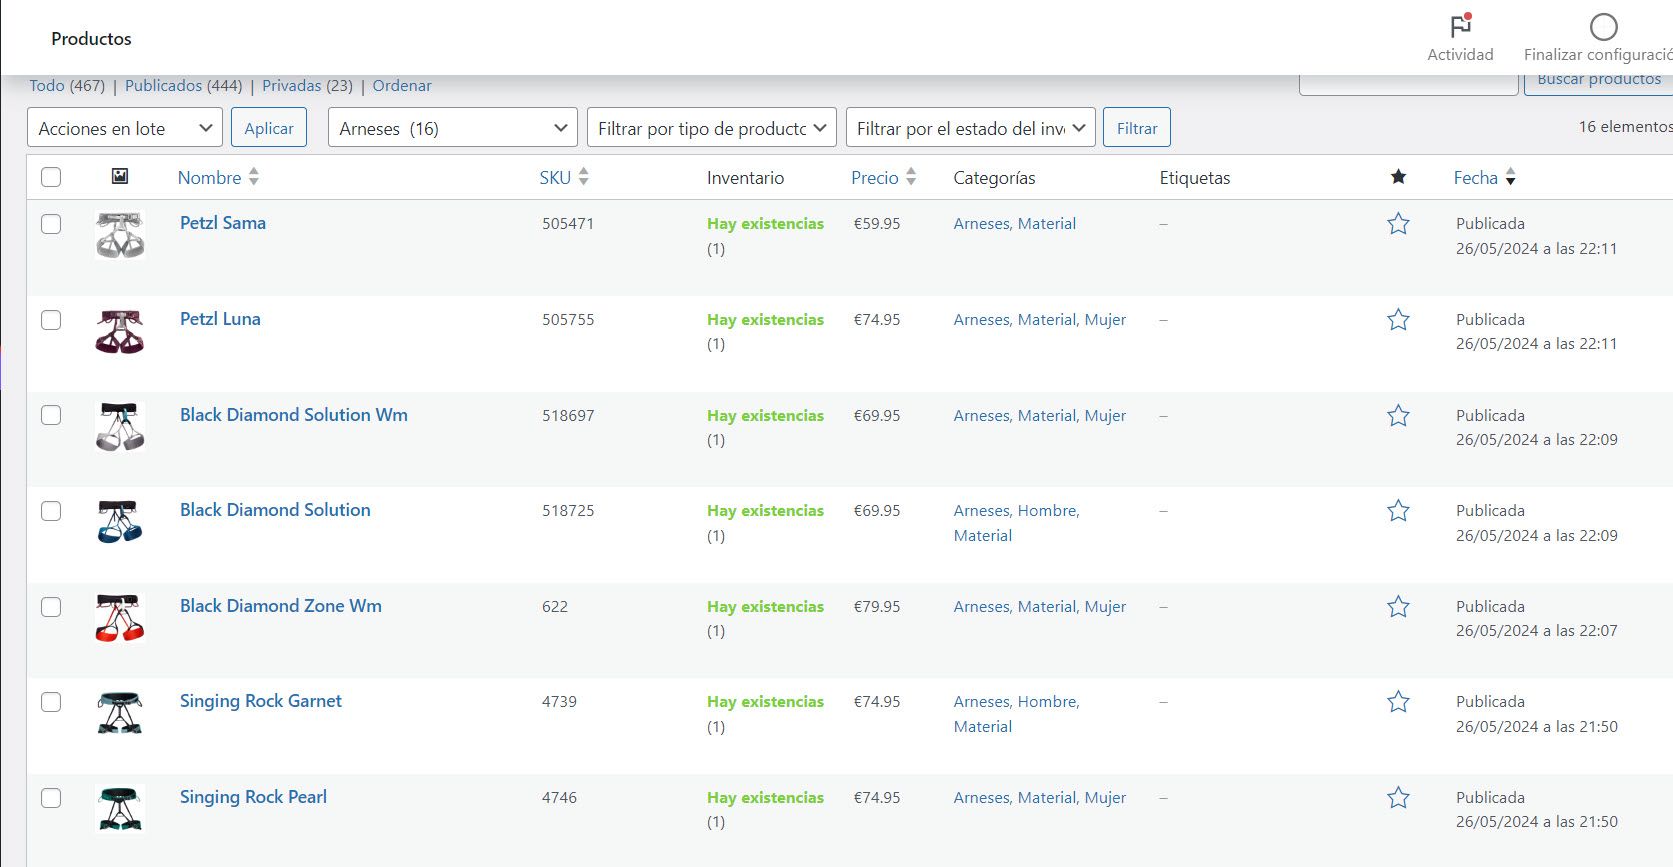Click the Aplicar button
1673x867 pixels.
click(x=269, y=128)
